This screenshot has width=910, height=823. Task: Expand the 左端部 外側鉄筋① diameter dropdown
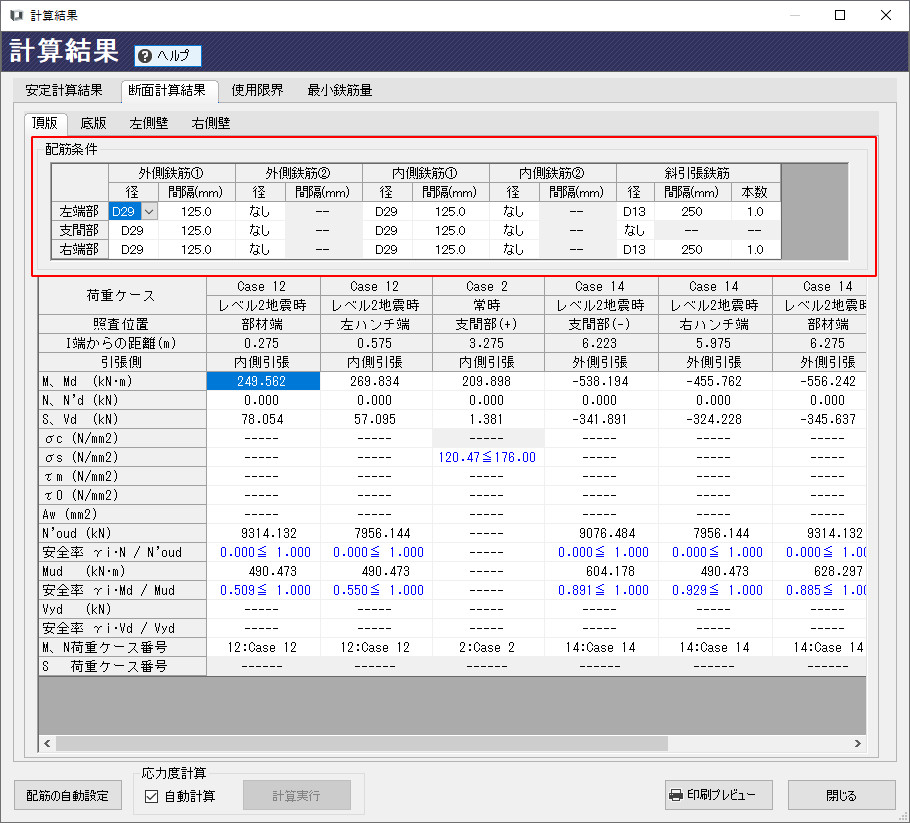tap(149, 212)
